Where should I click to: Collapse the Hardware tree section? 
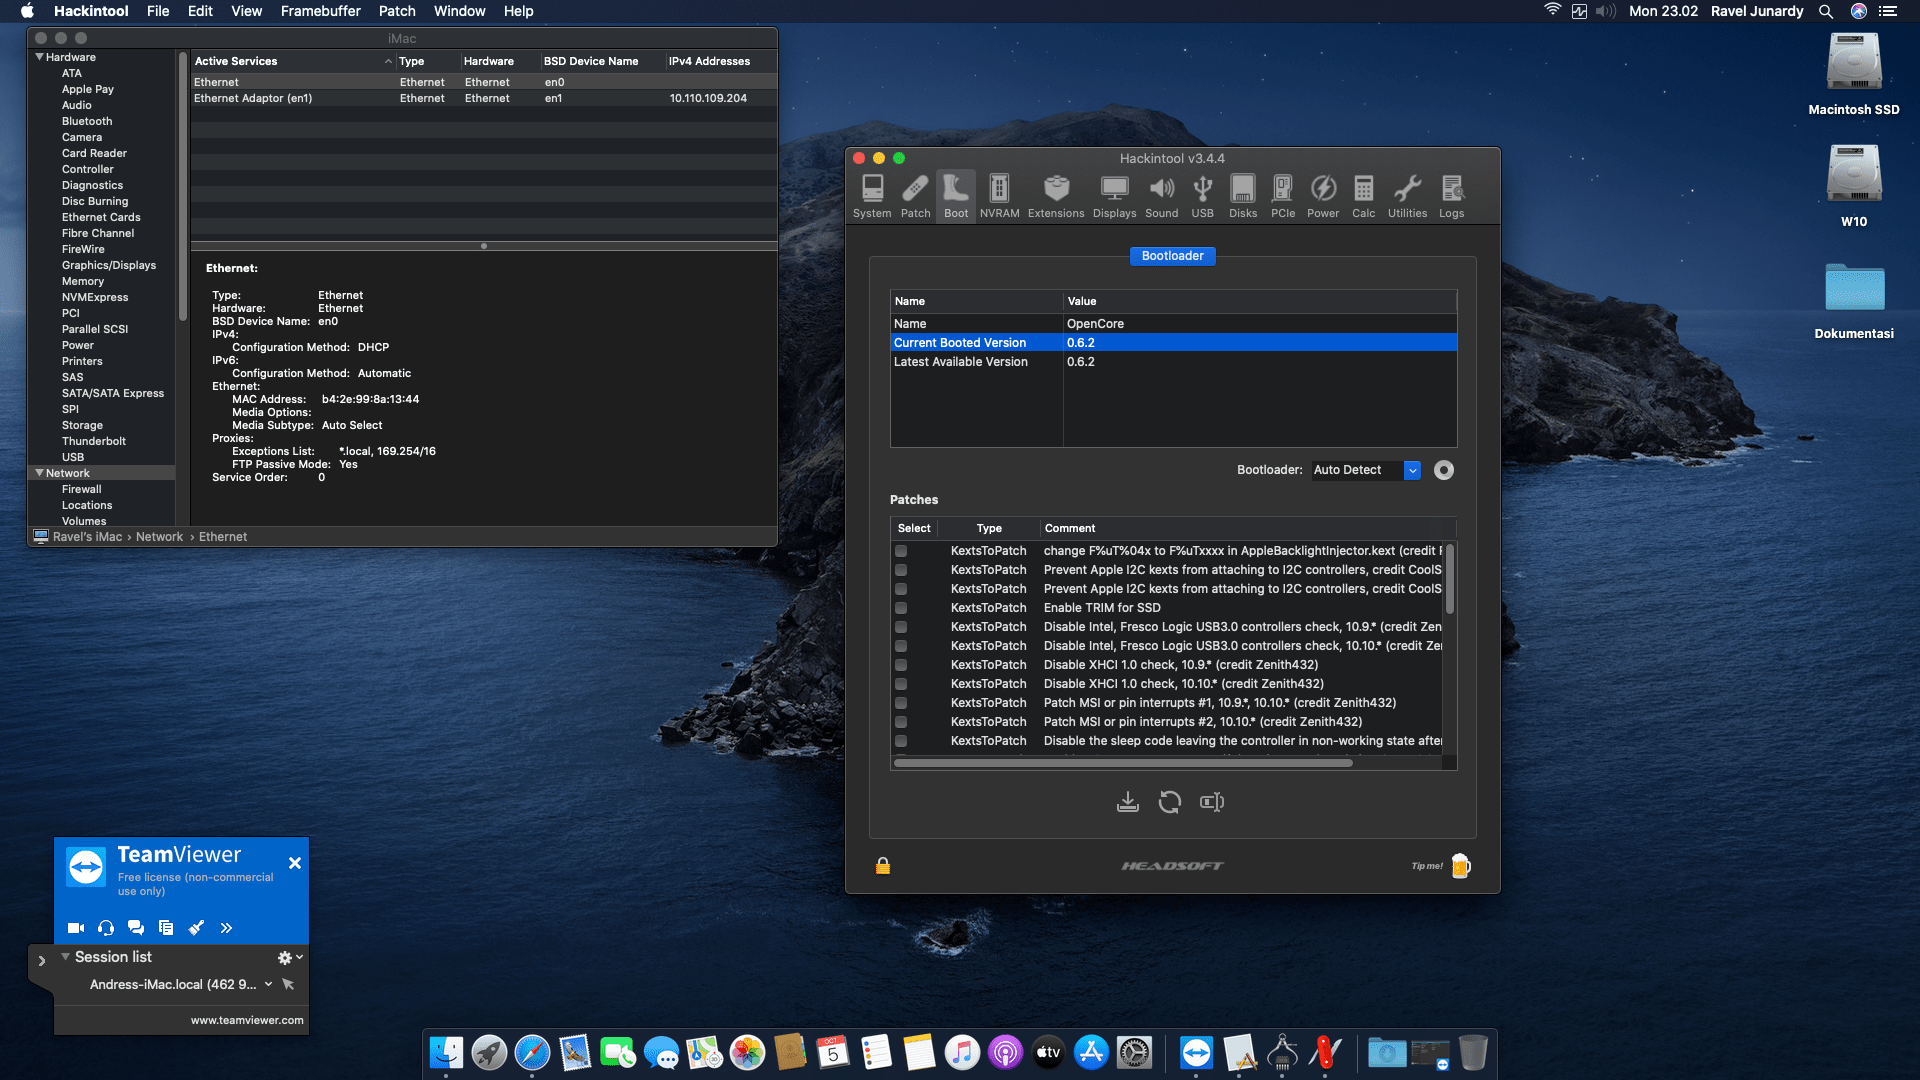pyautogui.click(x=39, y=57)
